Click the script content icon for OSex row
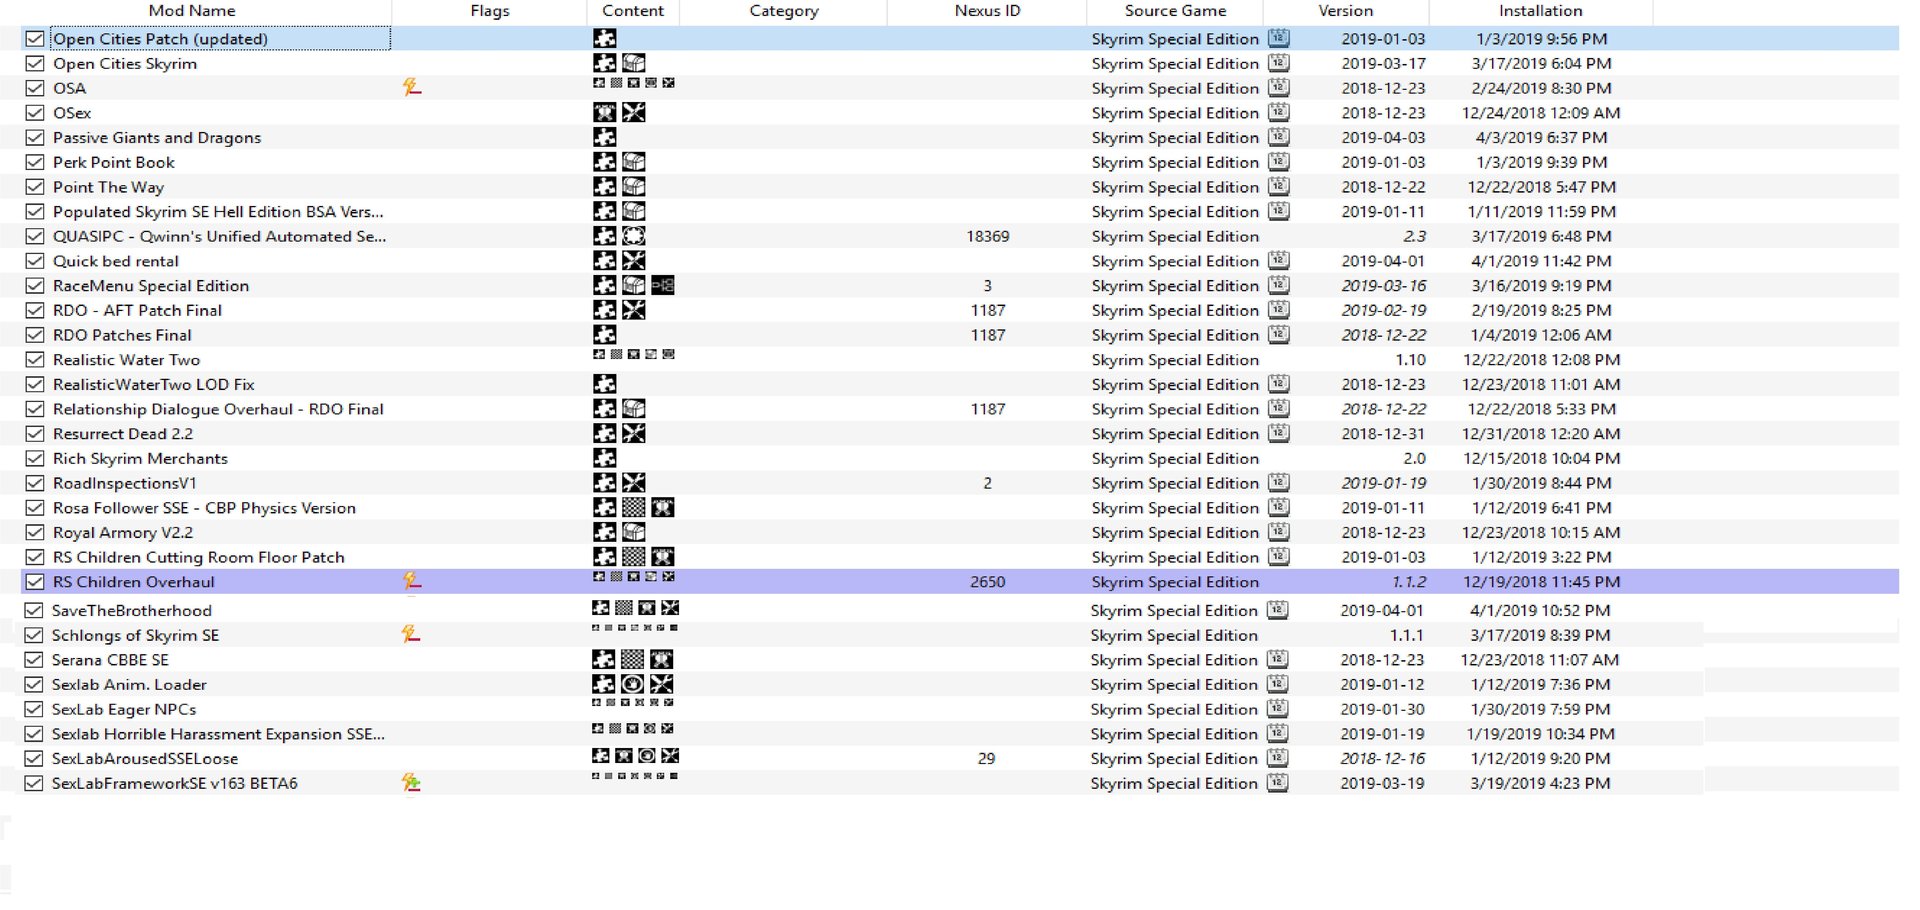 pos(633,112)
